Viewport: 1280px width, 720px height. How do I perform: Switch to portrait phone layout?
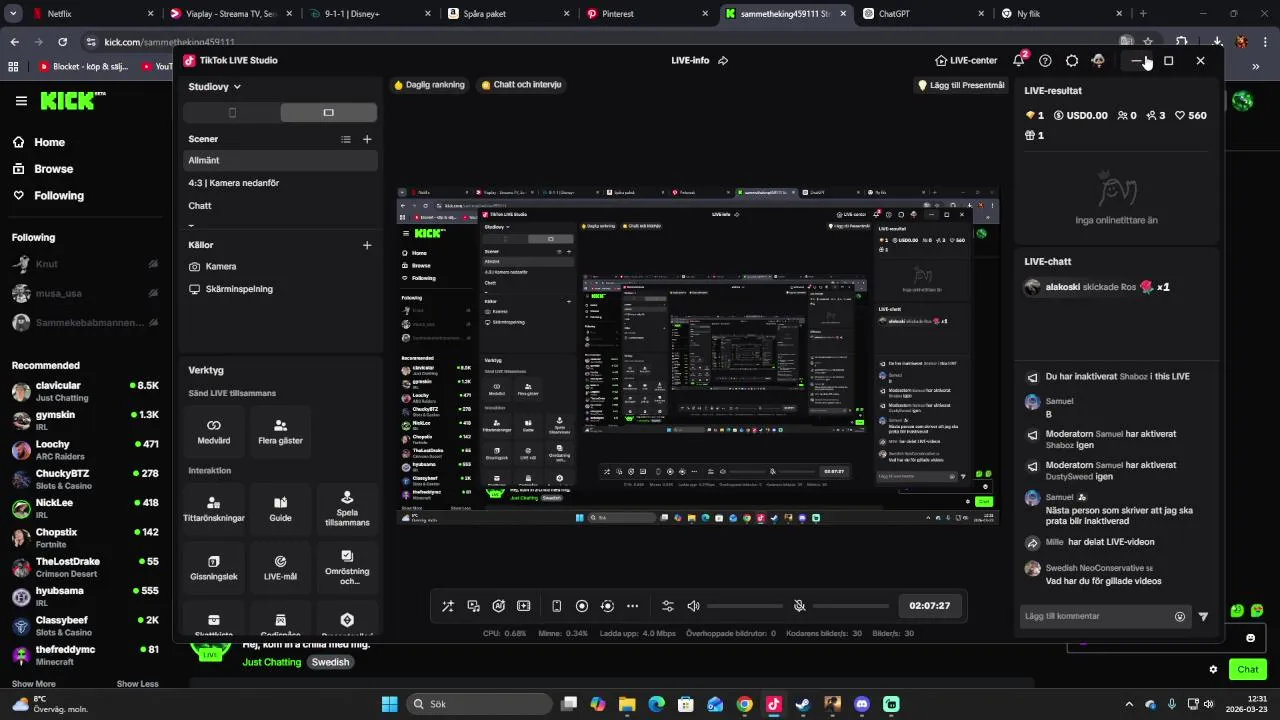[x=232, y=113]
